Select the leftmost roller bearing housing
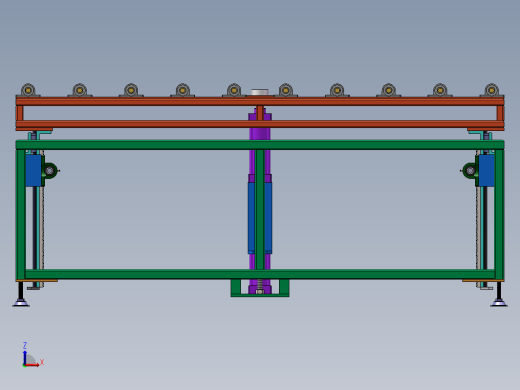 coord(28,90)
